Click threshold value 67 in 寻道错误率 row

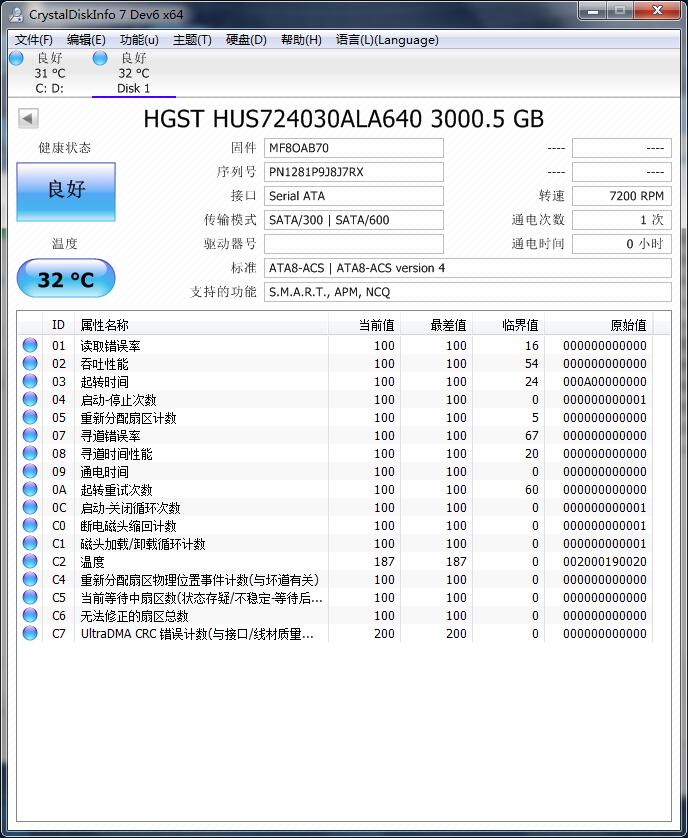click(531, 436)
